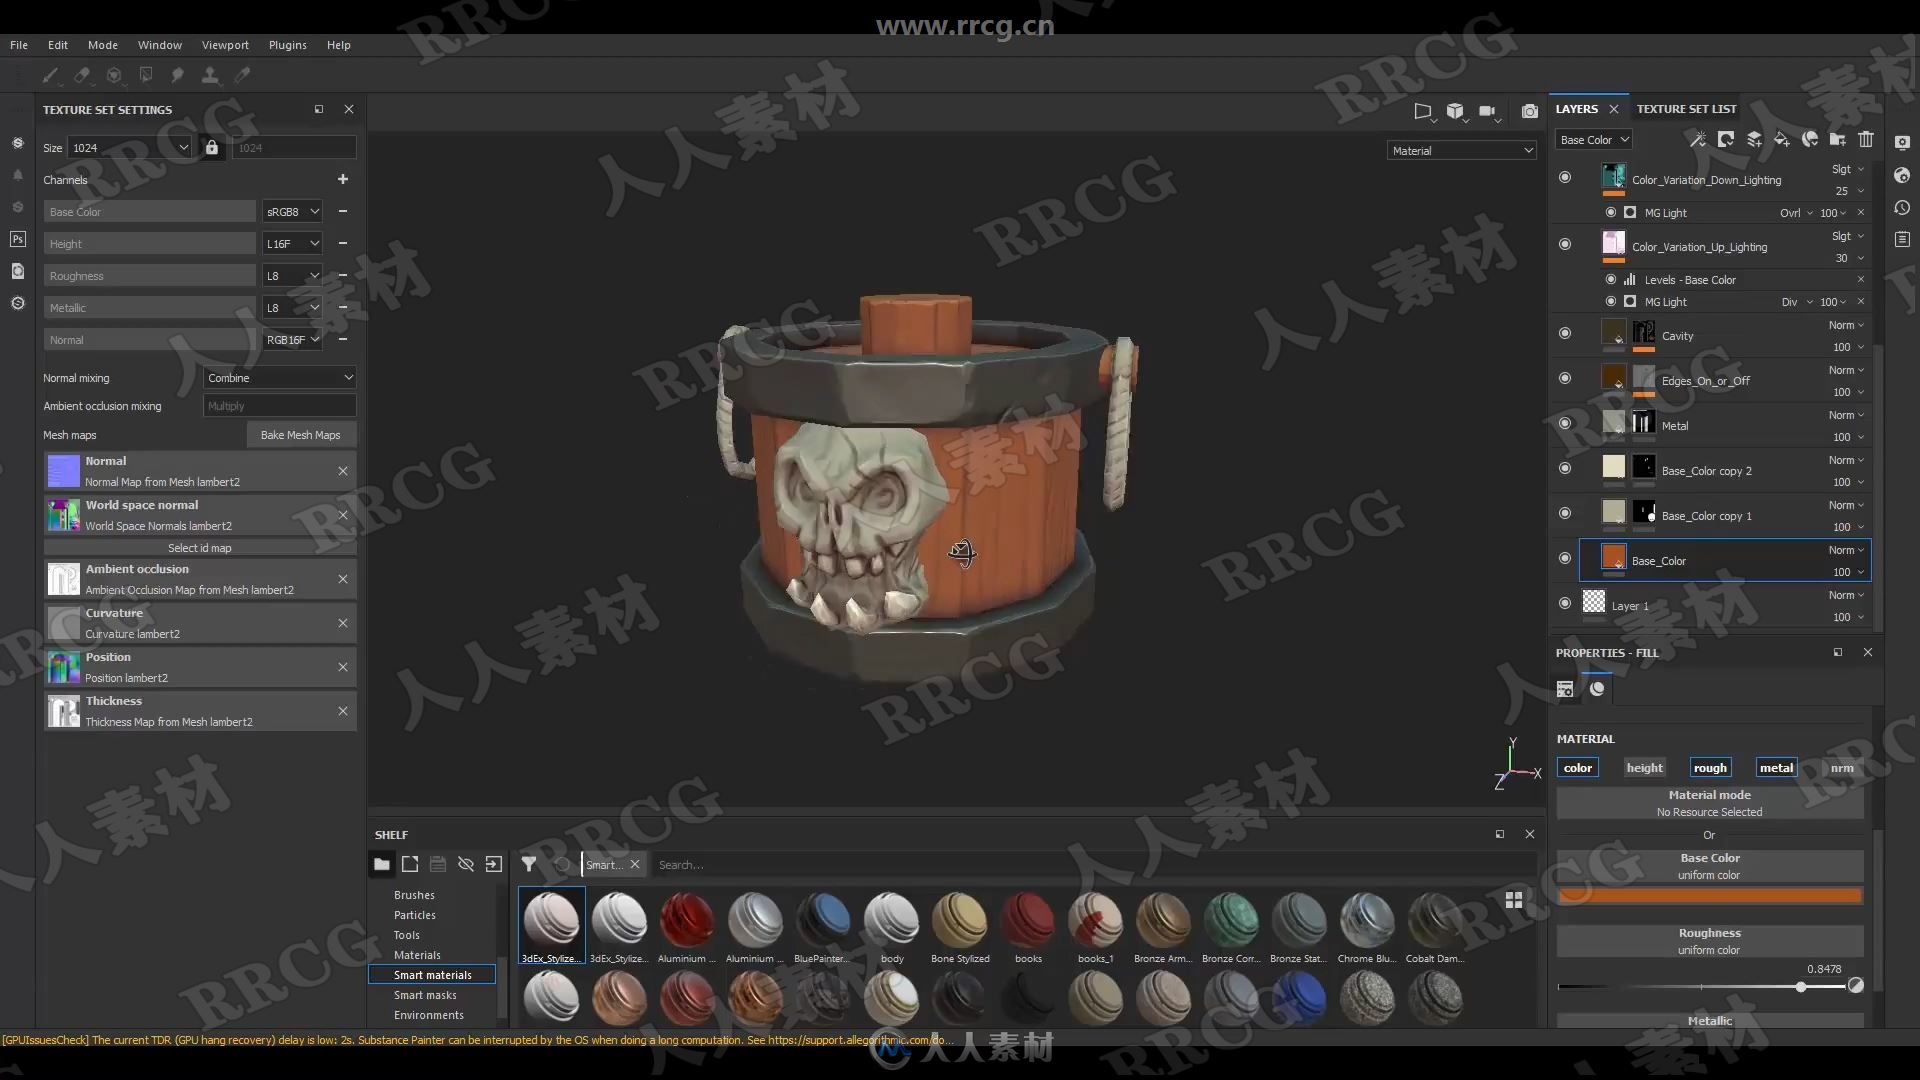Viewport: 1920px width, 1080px height.
Task: Add a new fill layer
Action: pyautogui.click(x=1782, y=139)
